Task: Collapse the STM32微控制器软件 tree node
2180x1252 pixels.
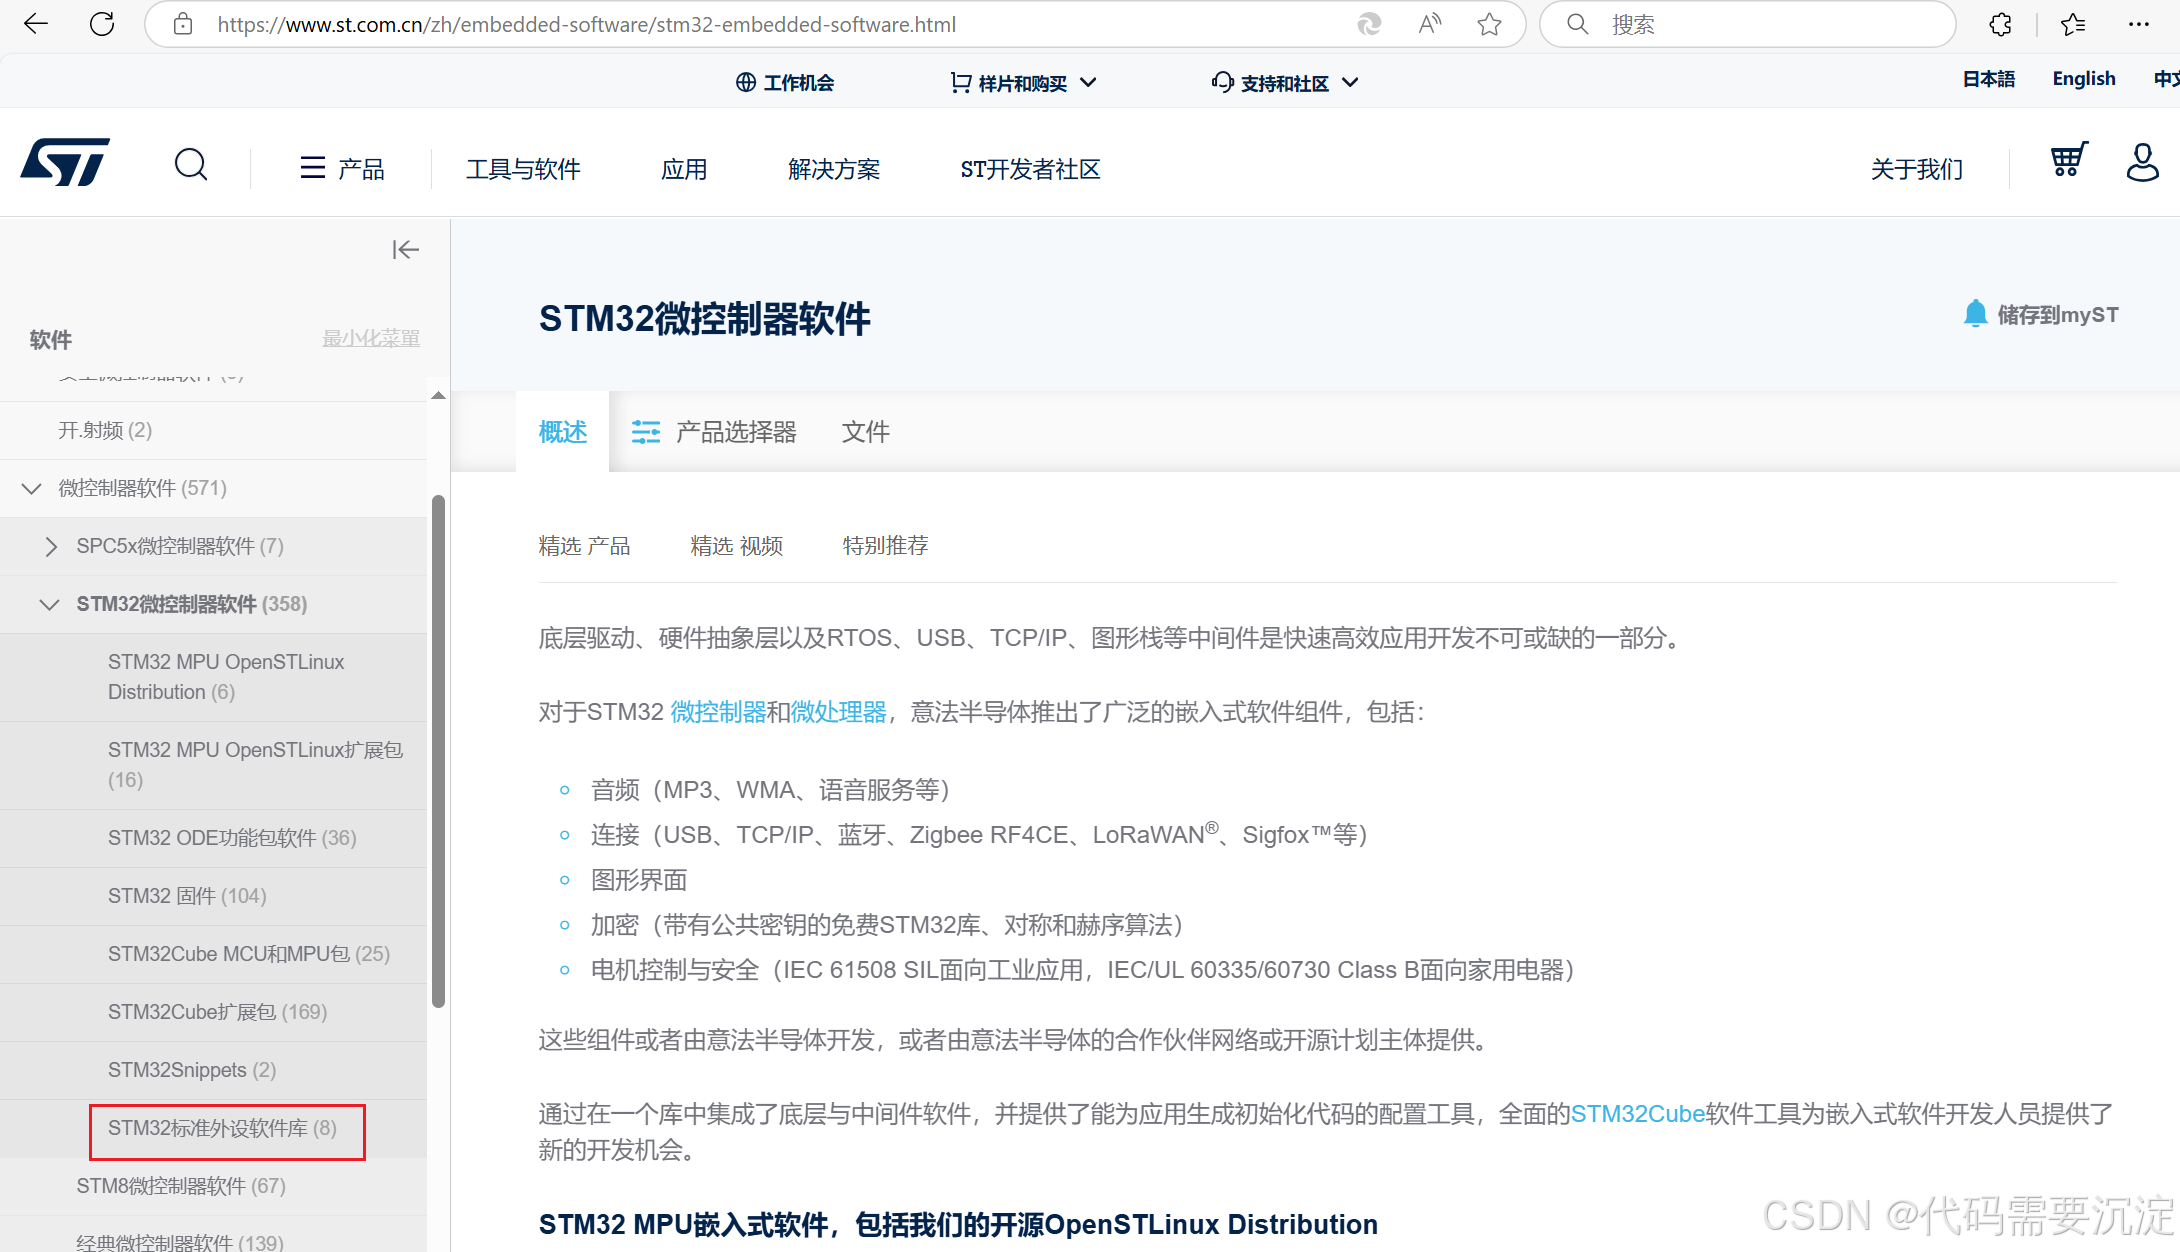Action: click(49, 604)
